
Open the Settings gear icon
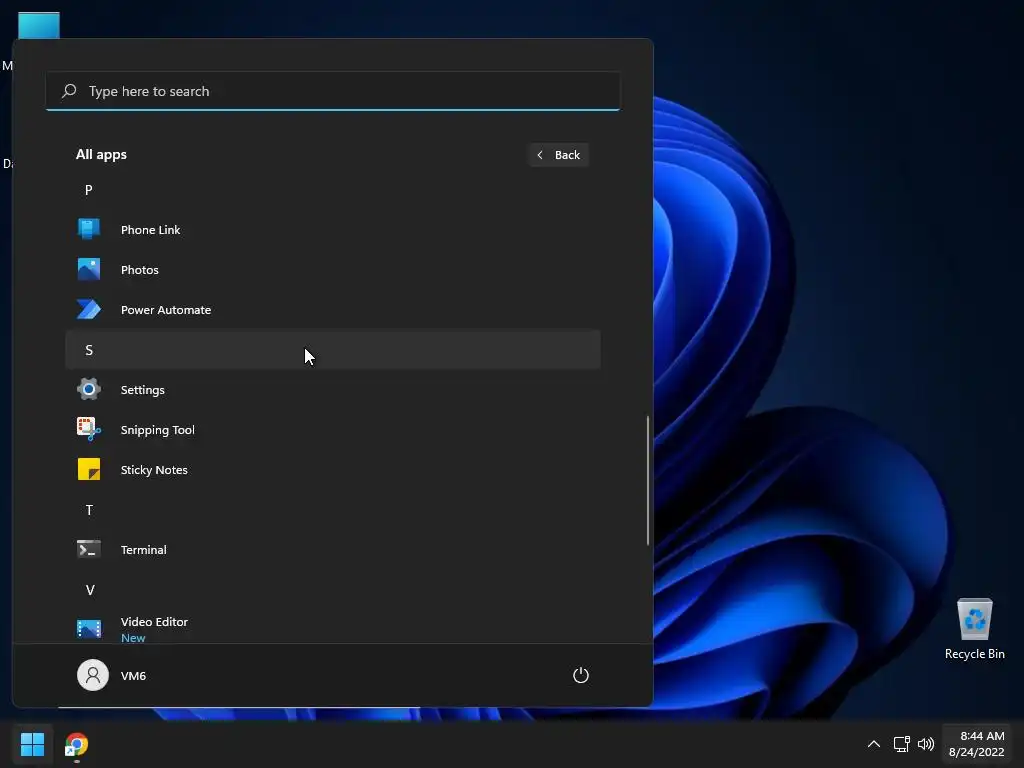(x=89, y=389)
